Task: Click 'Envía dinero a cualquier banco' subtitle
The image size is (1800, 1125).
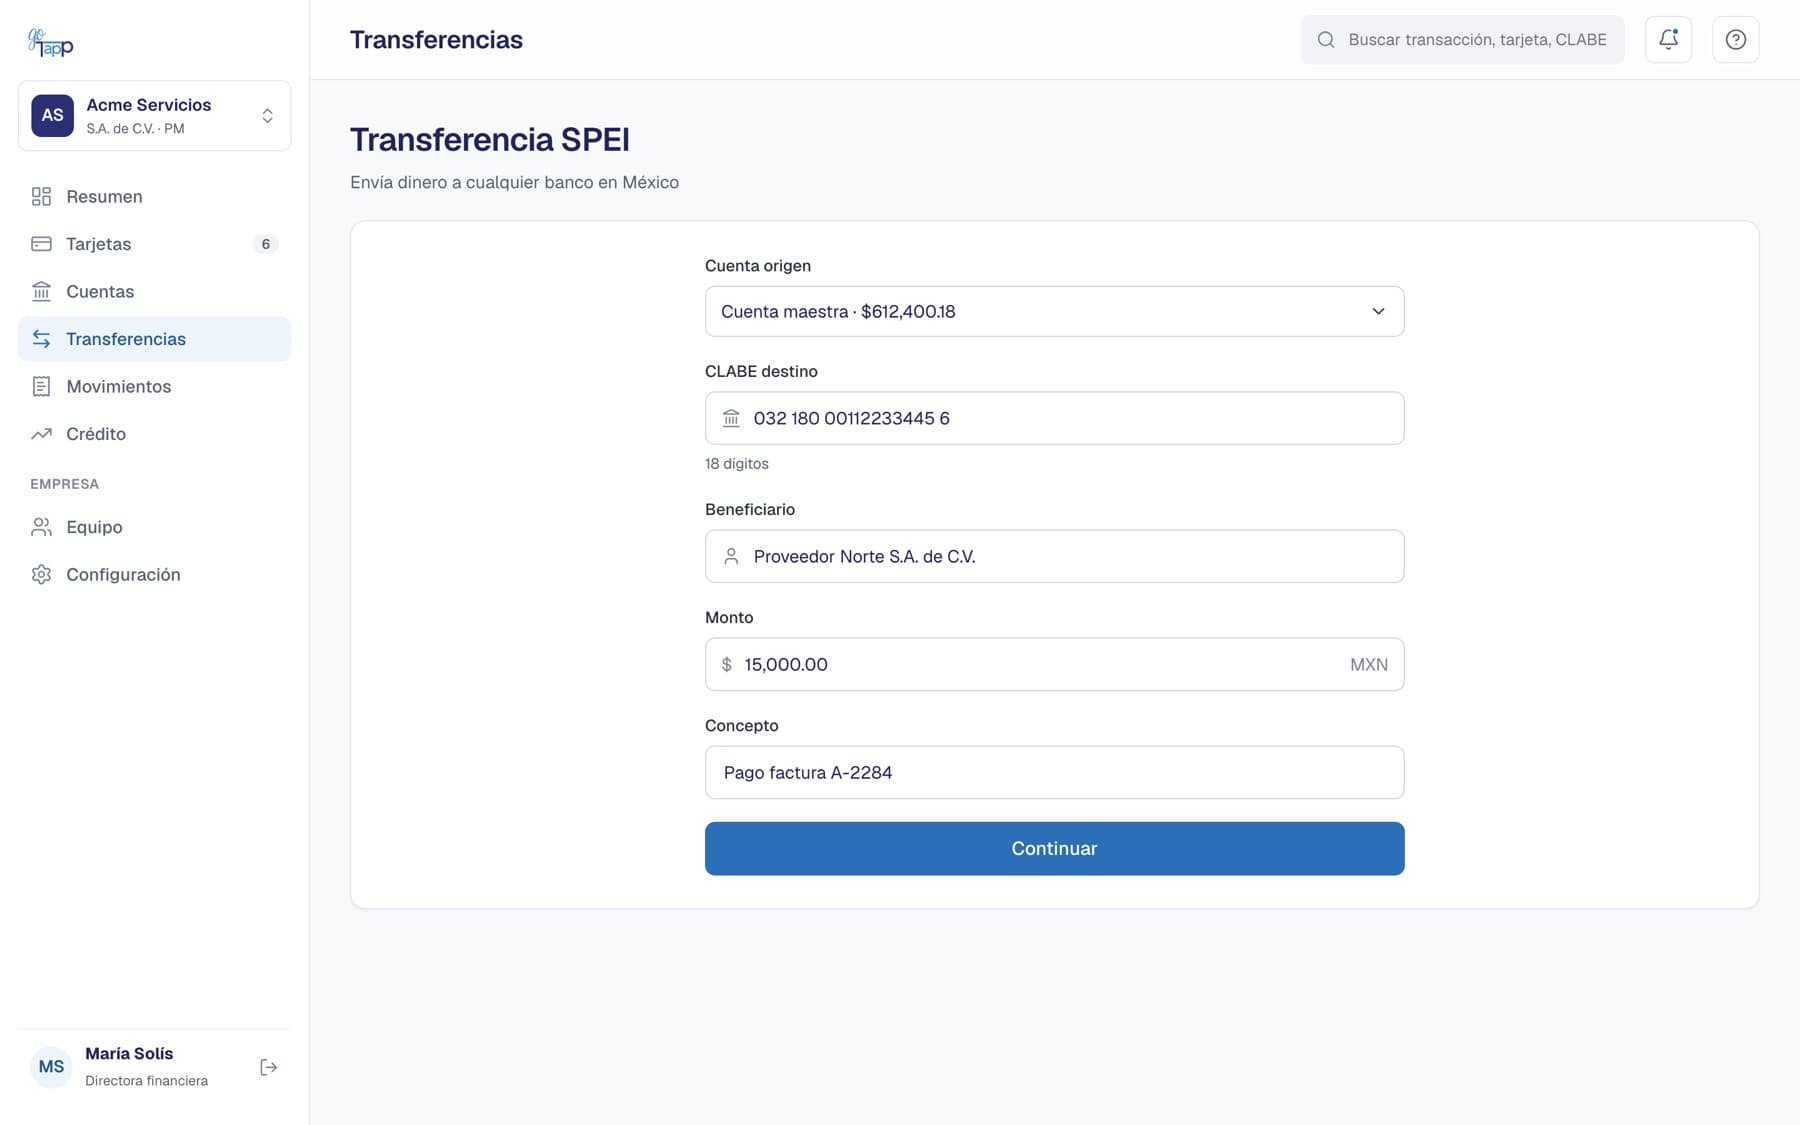Action: [514, 182]
